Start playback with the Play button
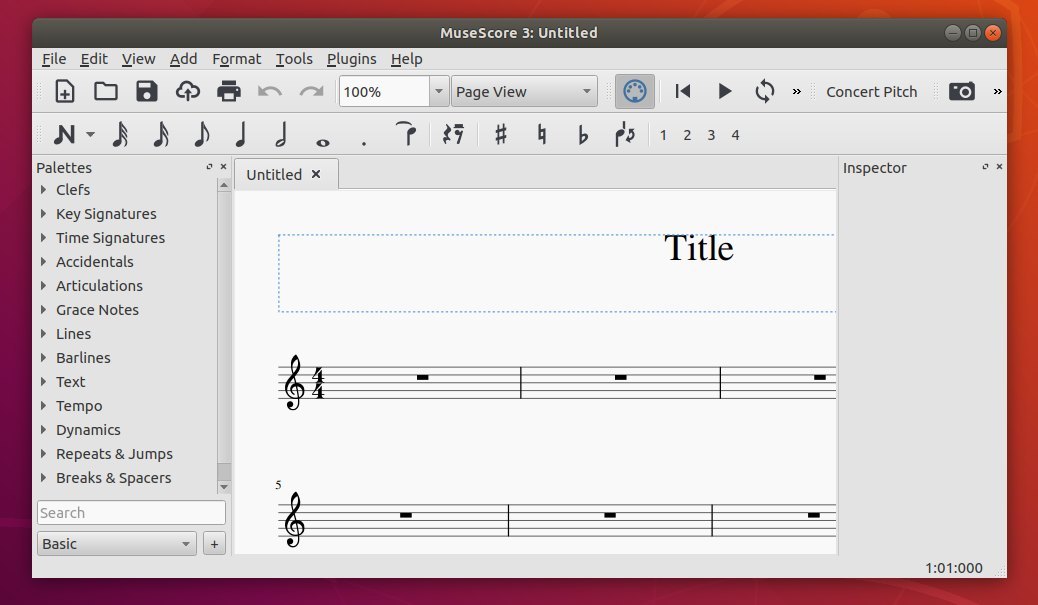The height and width of the screenshot is (605, 1038). click(725, 91)
